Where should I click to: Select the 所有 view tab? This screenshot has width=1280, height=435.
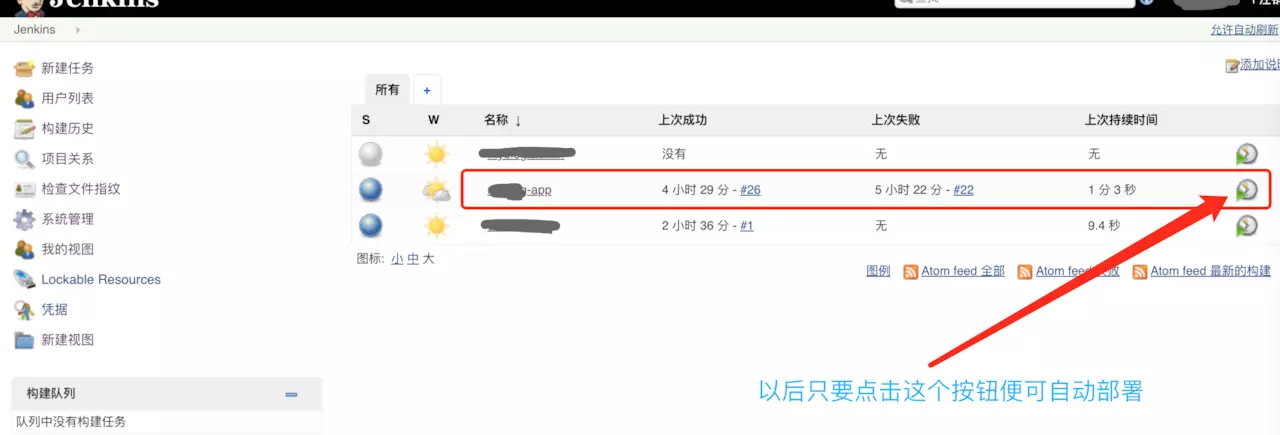point(387,90)
